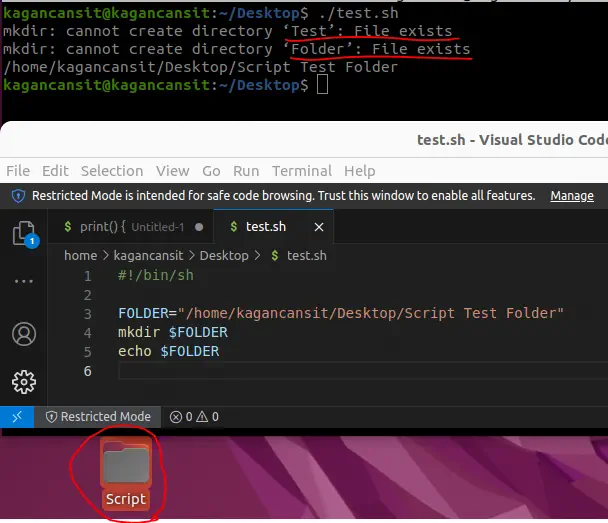
Task: Expand the home breadcrumb segment
Action: point(80,255)
